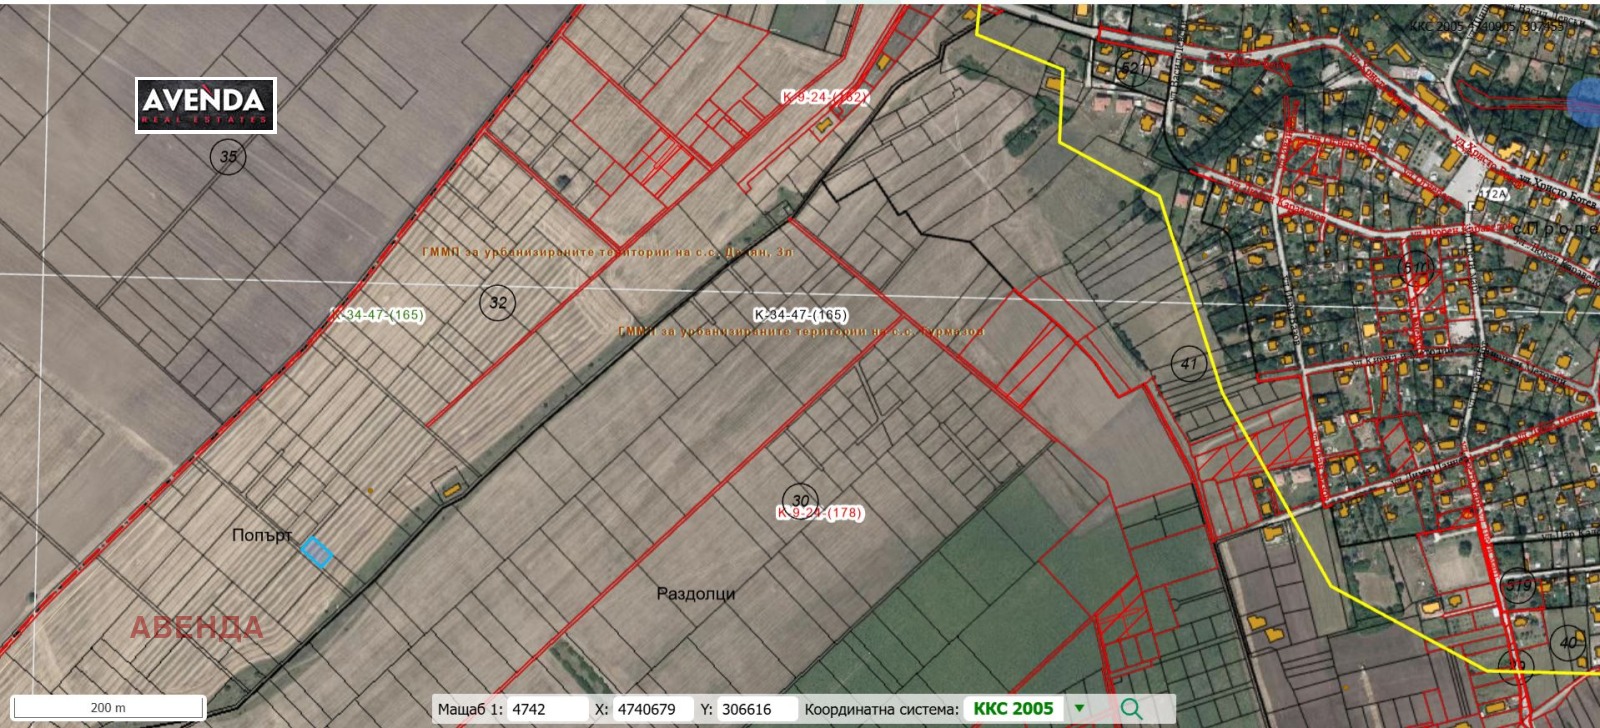Screen dimensions: 1600x728
Task: Select the ККС 2005 coordinate system box
Action: [x=1013, y=708]
